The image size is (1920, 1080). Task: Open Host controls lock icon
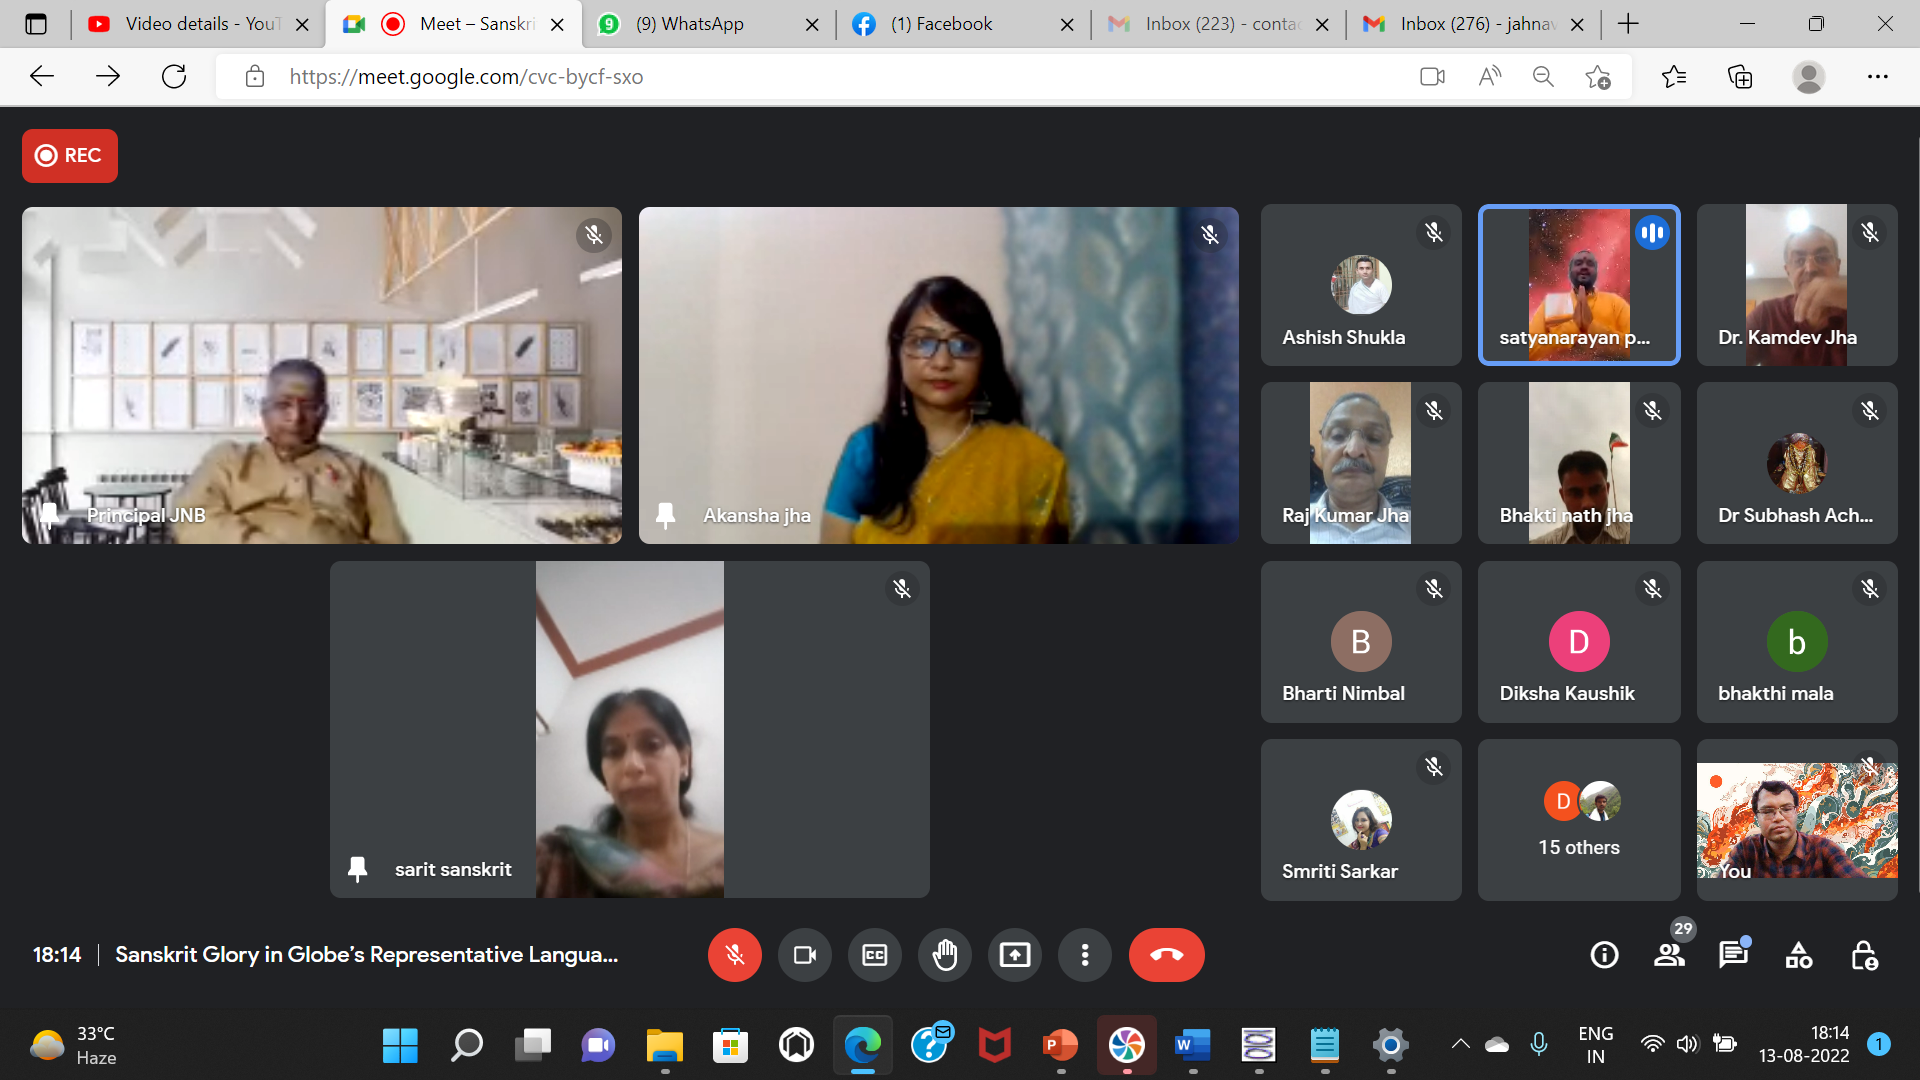pyautogui.click(x=1863, y=955)
